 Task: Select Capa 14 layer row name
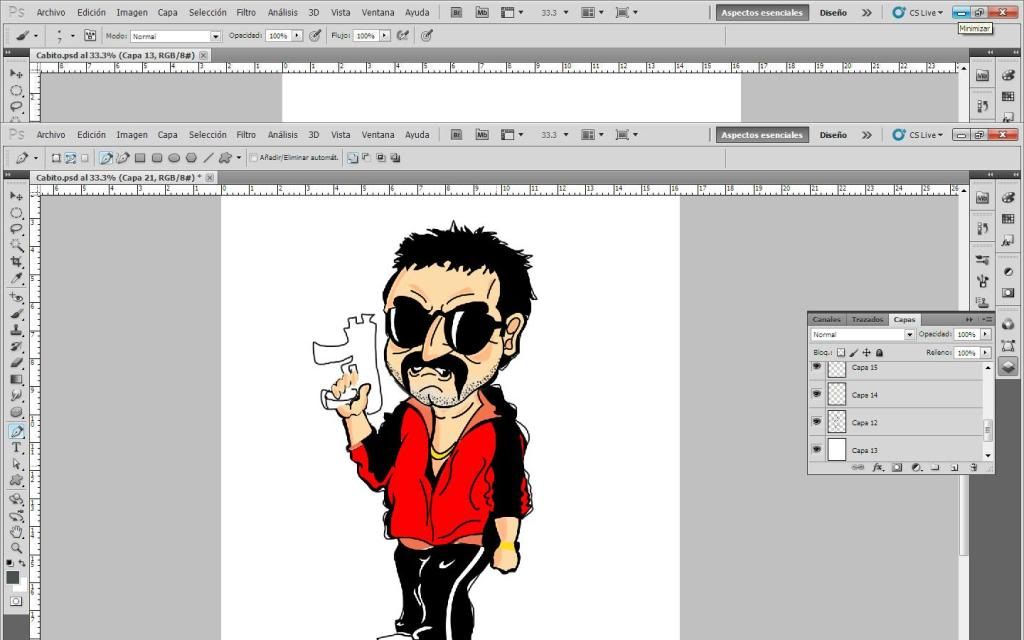click(865, 395)
